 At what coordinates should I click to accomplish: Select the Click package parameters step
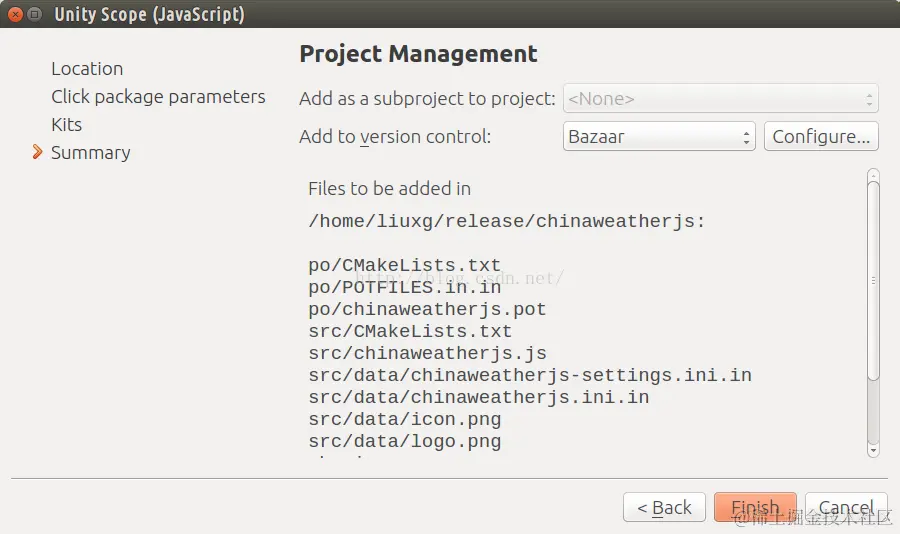[158, 96]
